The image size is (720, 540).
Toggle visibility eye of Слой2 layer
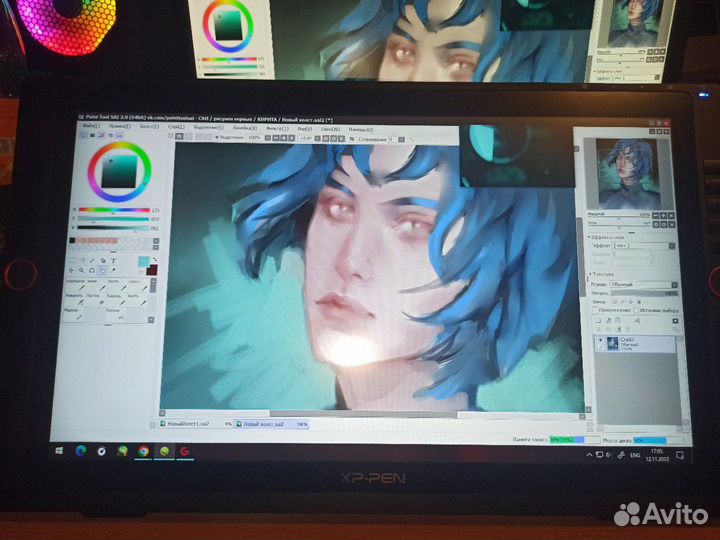tap(600, 340)
